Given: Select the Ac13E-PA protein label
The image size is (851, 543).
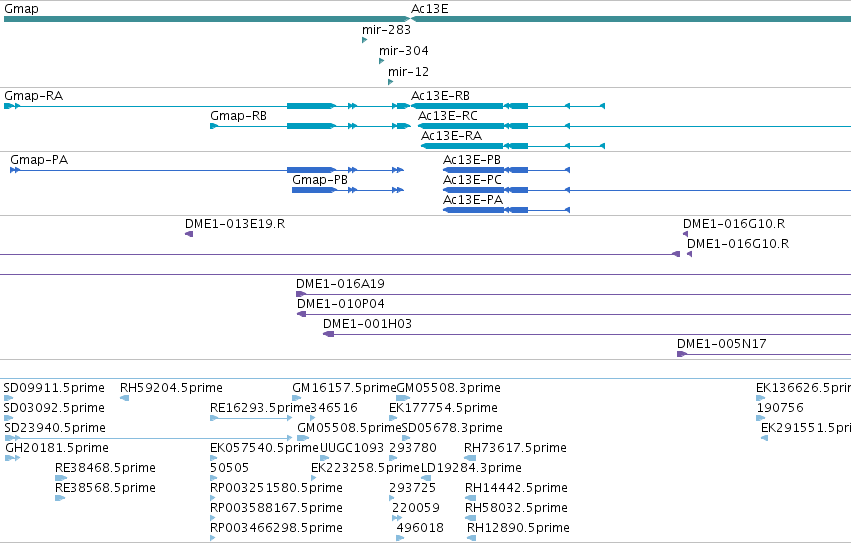Looking at the screenshot, I should [x=473, y=200].
